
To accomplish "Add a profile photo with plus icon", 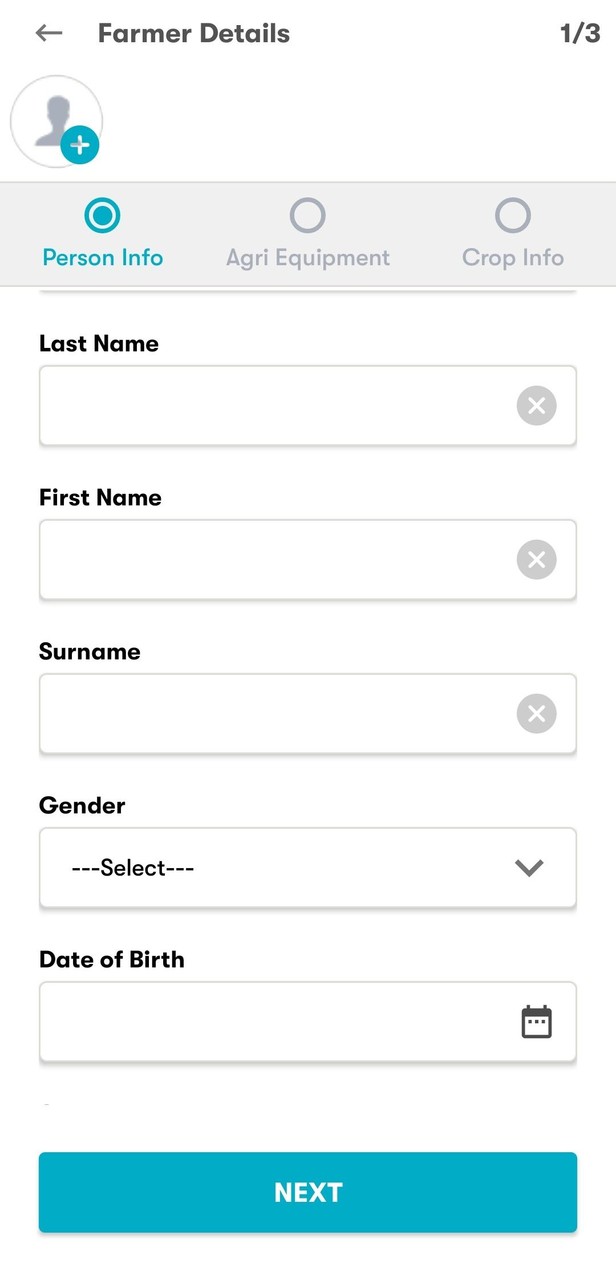I will [x=80, y=145].
